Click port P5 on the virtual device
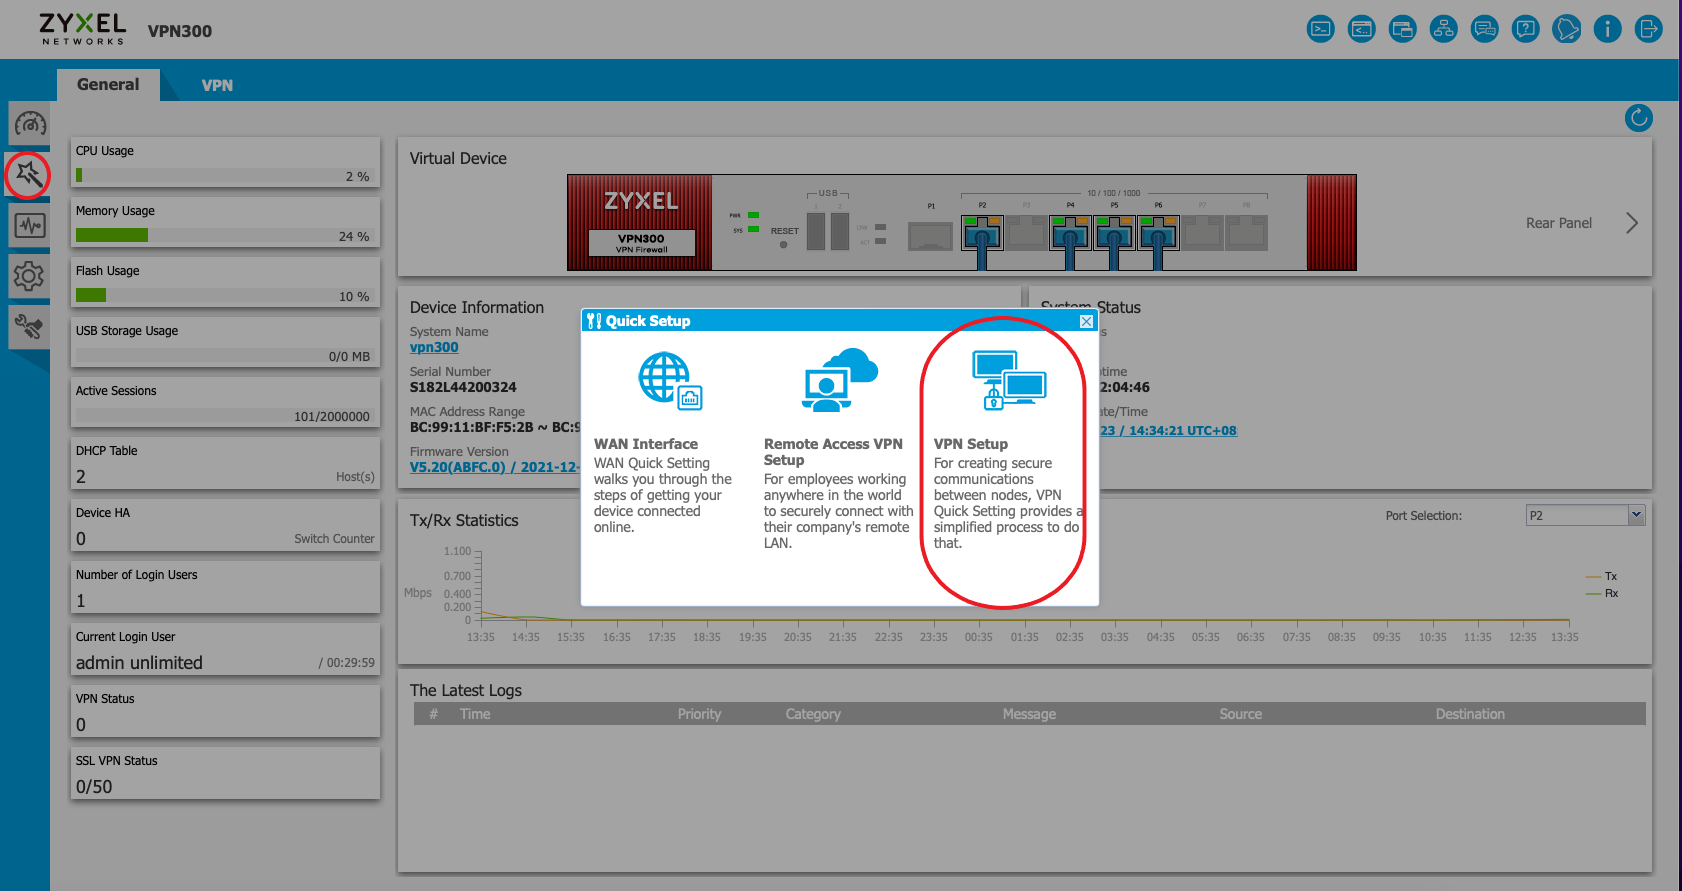 tap(1114, 234)
